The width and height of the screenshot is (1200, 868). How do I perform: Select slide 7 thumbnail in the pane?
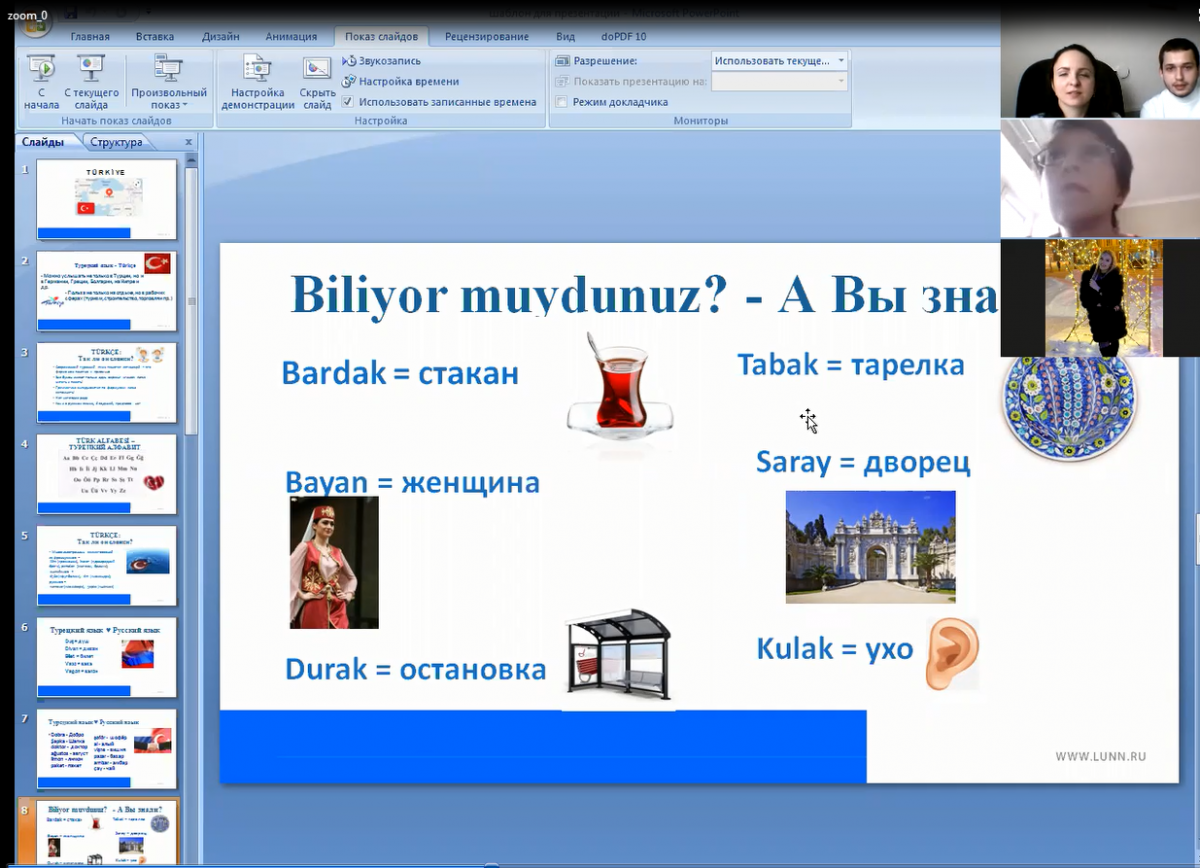107,749
